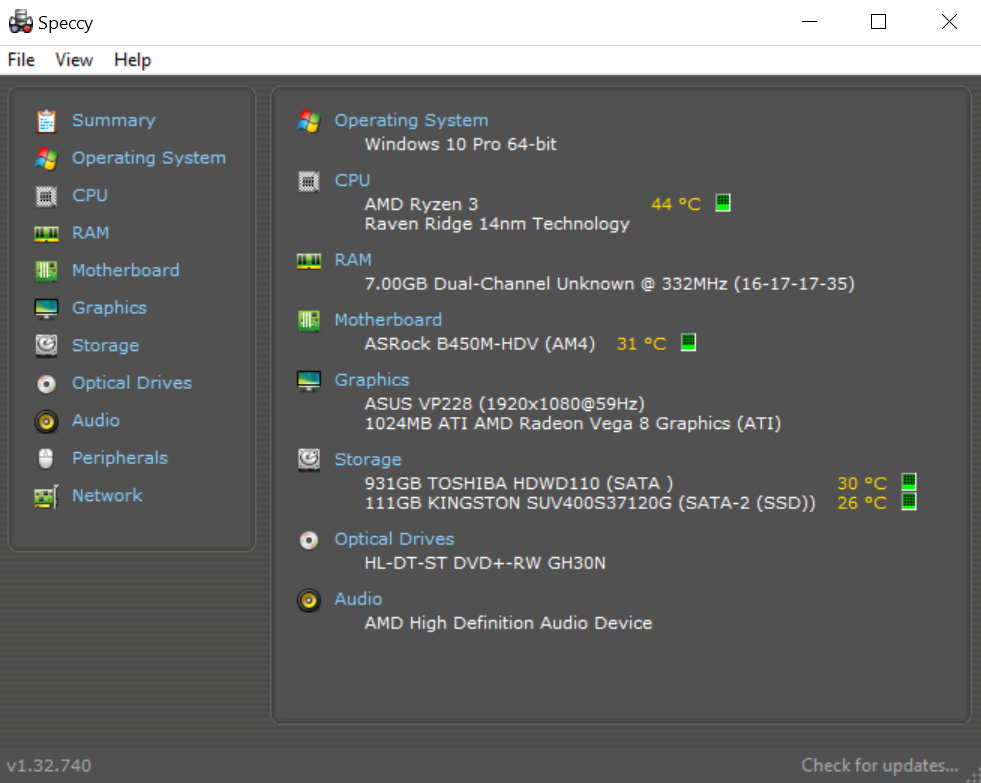Viewport: 981px width, 783px height.
Task: Click the Motherboard icon in sidebar
Action: pos(46,271)
